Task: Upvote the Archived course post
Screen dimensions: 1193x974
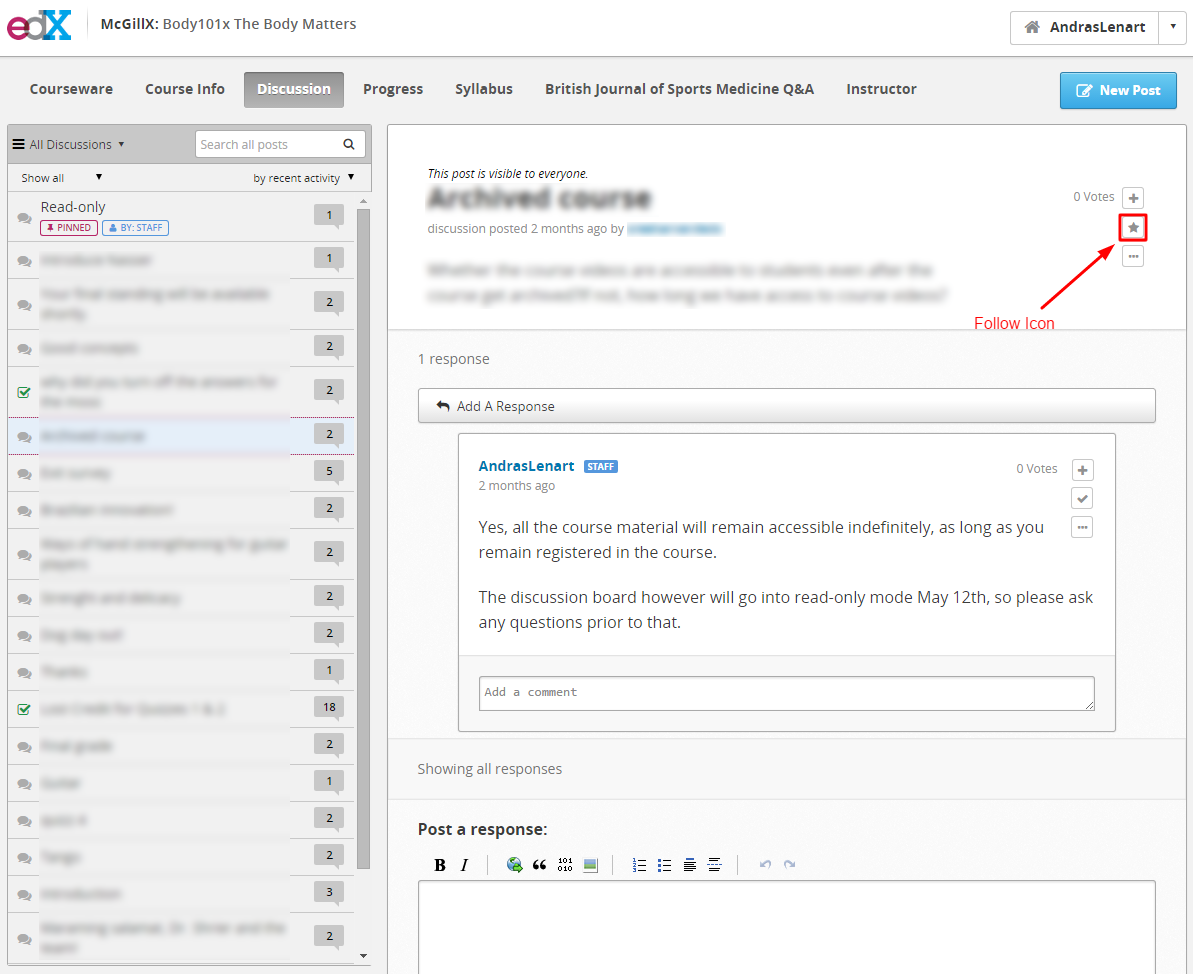Action: tap(1133, 198)
